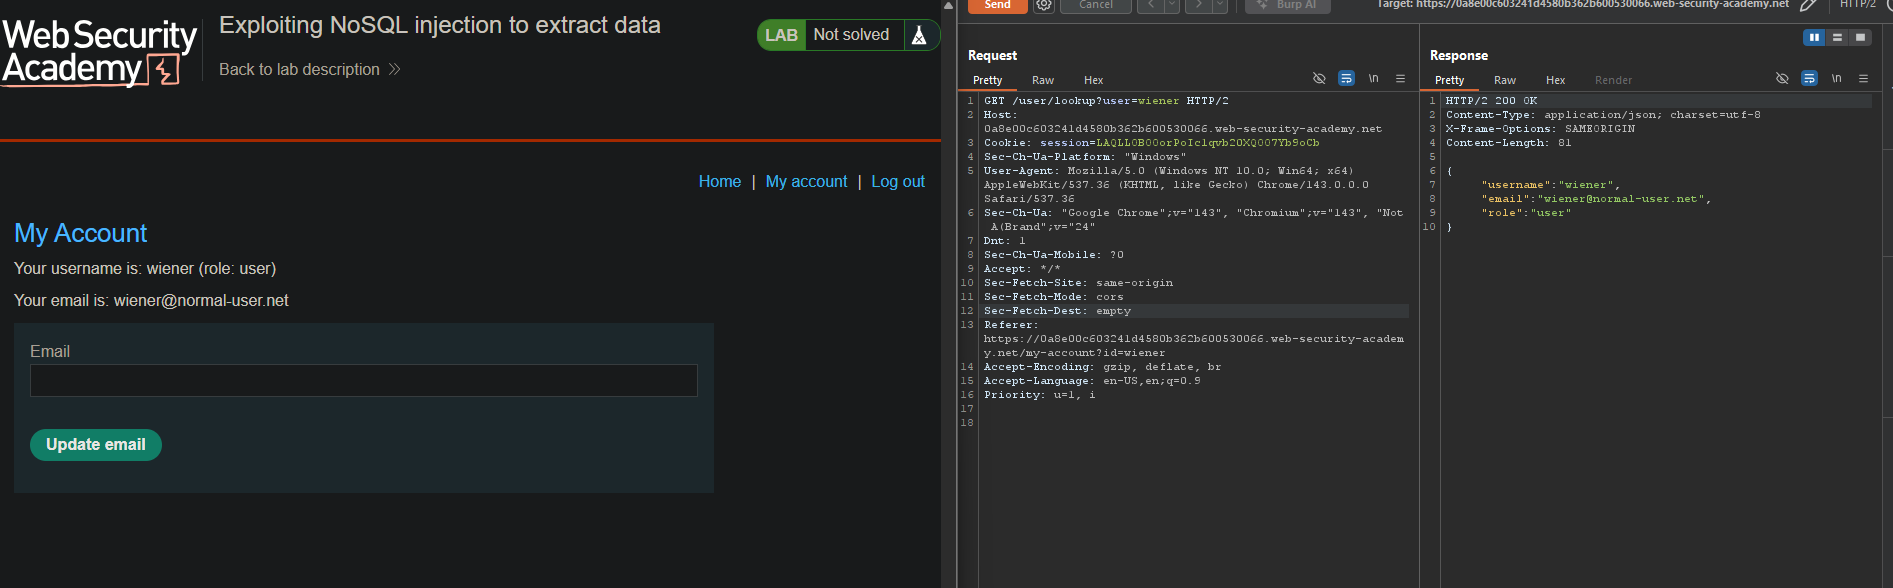Viewport: 1893px width, 588px height.
Task: Click the X-Frame-Options: SAMEORIGIN header
Action: [1540, 129]
